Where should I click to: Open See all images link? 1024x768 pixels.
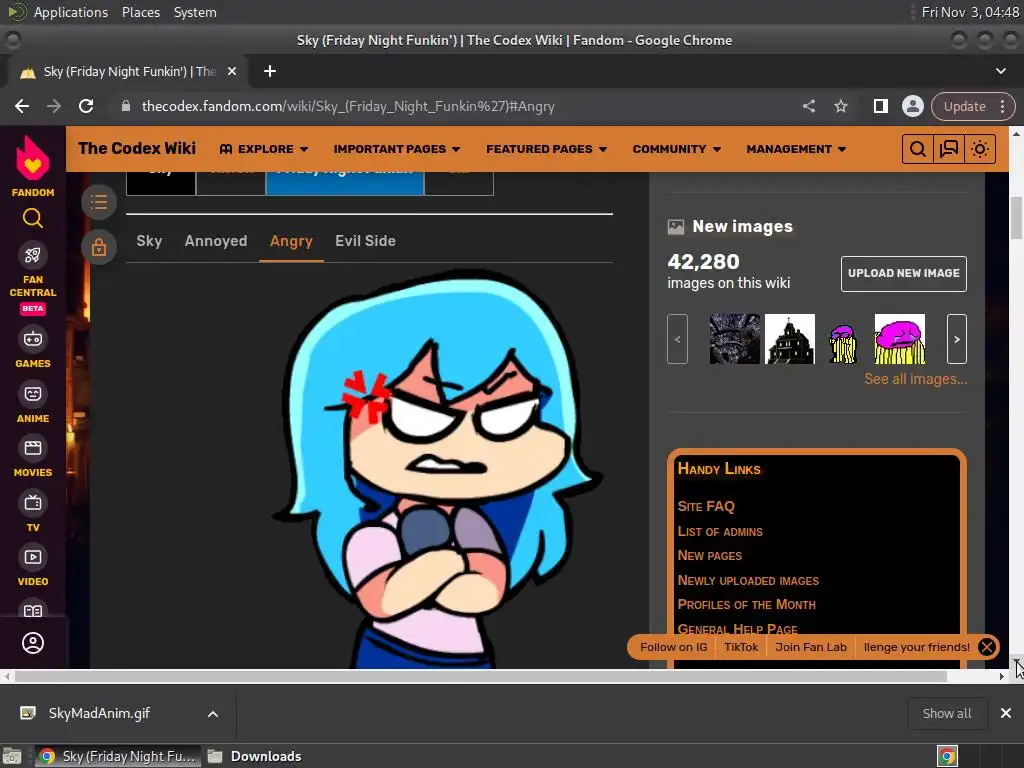(916, 379)
